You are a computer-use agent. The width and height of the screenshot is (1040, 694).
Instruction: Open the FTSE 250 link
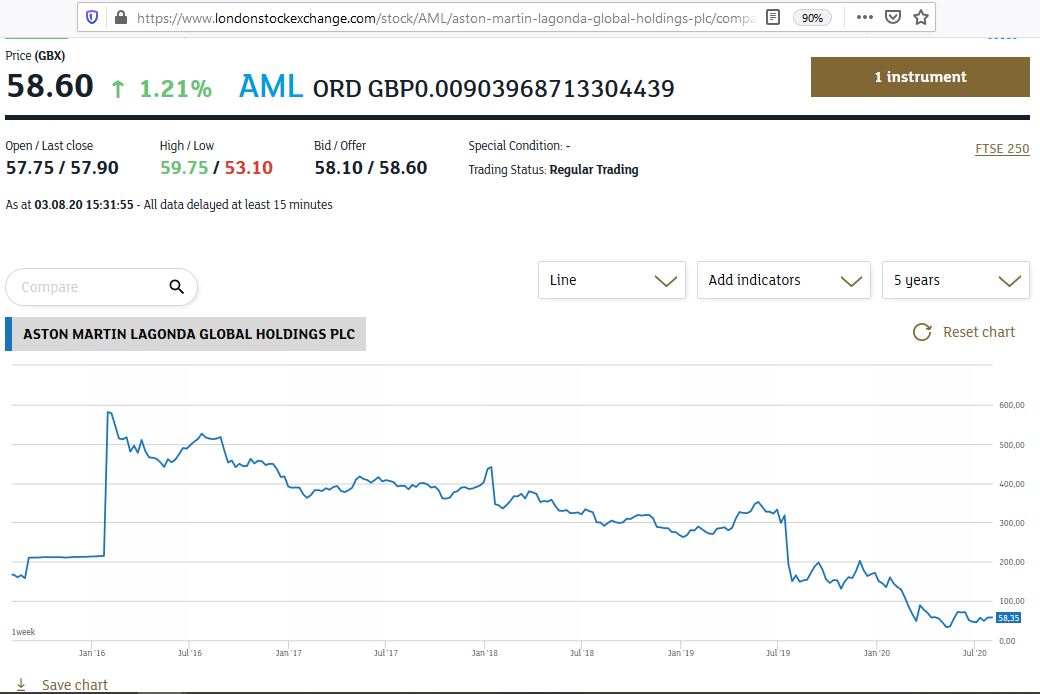(1002, 149)
